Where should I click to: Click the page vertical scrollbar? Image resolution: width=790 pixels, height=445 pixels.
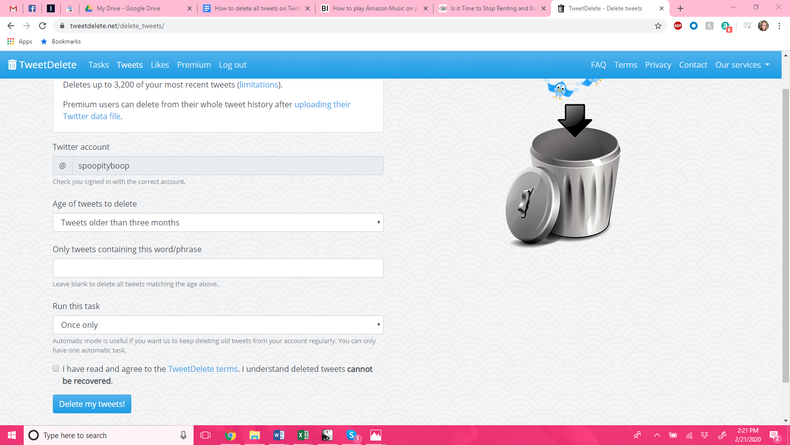(x=785, y=235)
